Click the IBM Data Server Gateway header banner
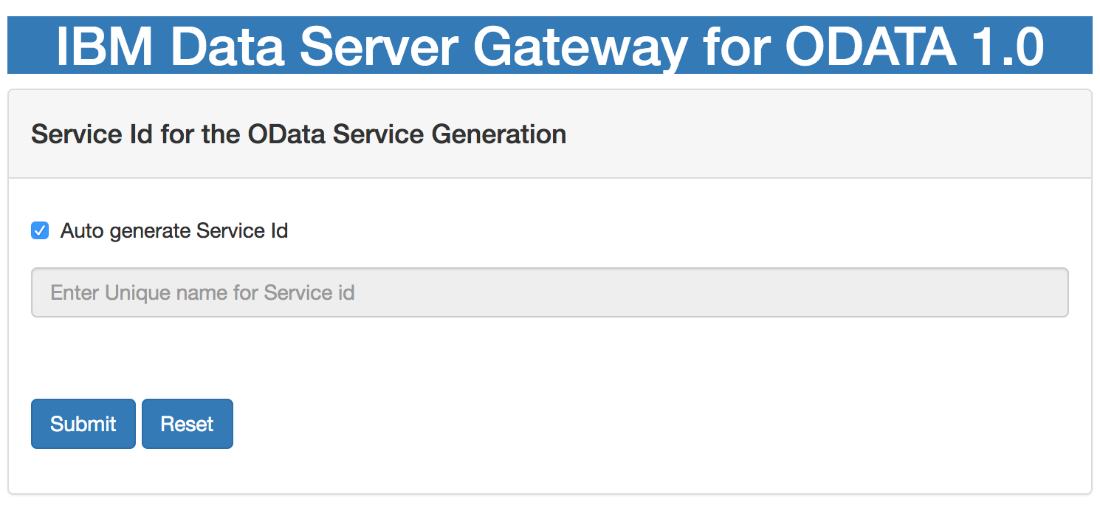Image resolution: width=1100 pixels, height=508 pixels. [550, 45]
